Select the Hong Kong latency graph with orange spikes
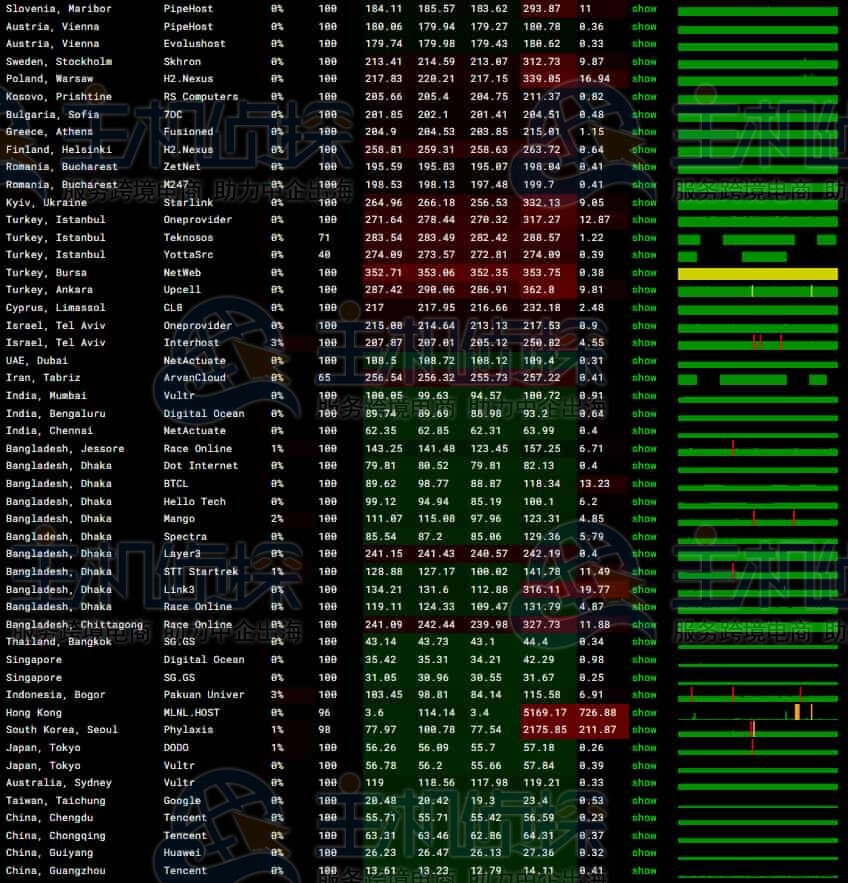Image resolution: width=848 pixels, height=883 pixels. [x=757, y=712]
